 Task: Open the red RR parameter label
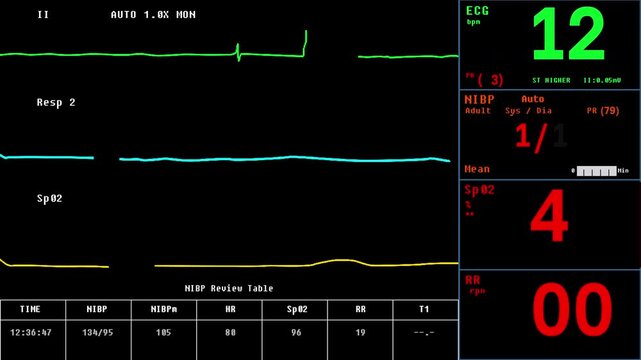pos(473,280)
